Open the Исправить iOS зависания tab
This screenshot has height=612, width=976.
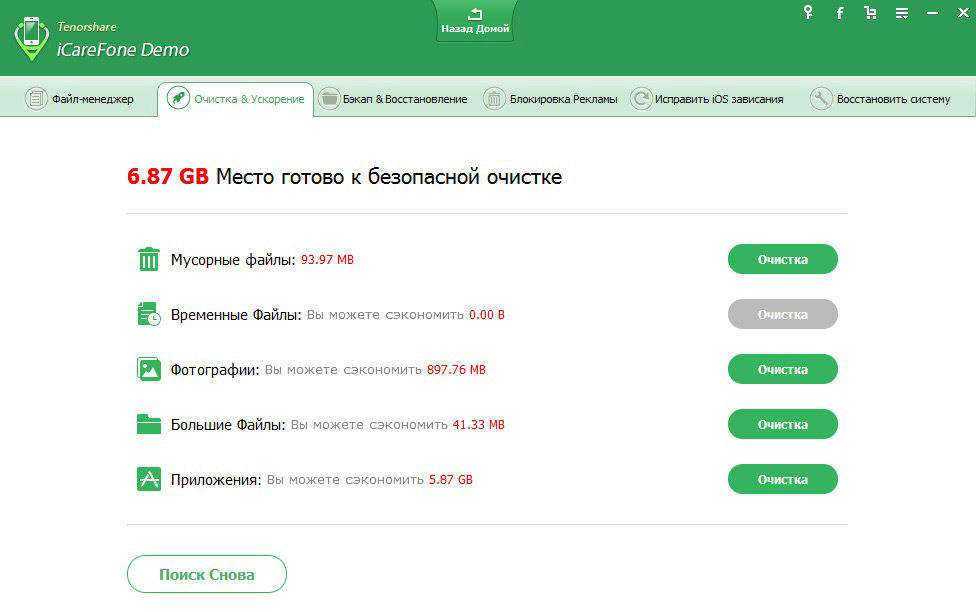click(x=707, y=99)
